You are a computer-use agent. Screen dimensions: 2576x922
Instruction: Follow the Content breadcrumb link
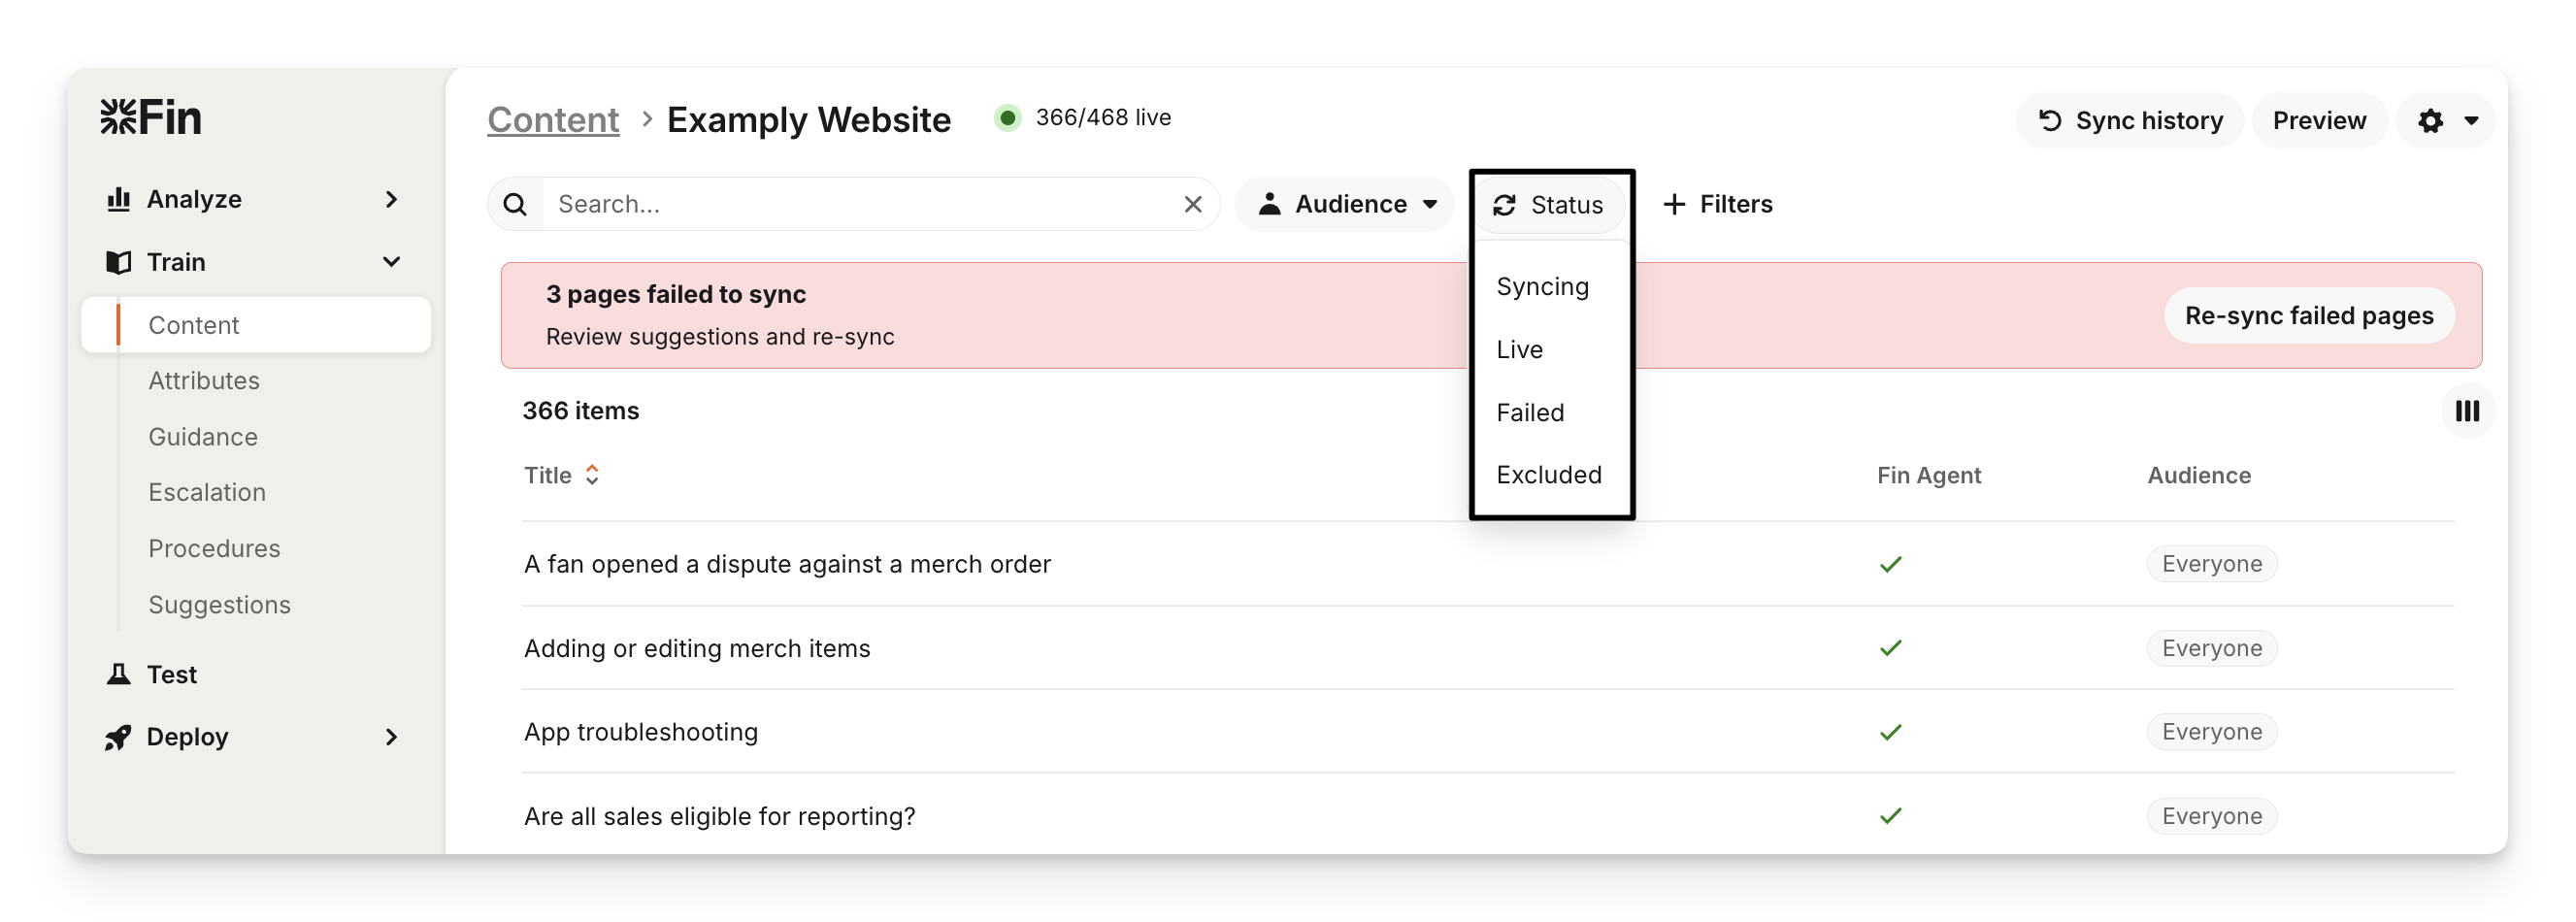553,120
